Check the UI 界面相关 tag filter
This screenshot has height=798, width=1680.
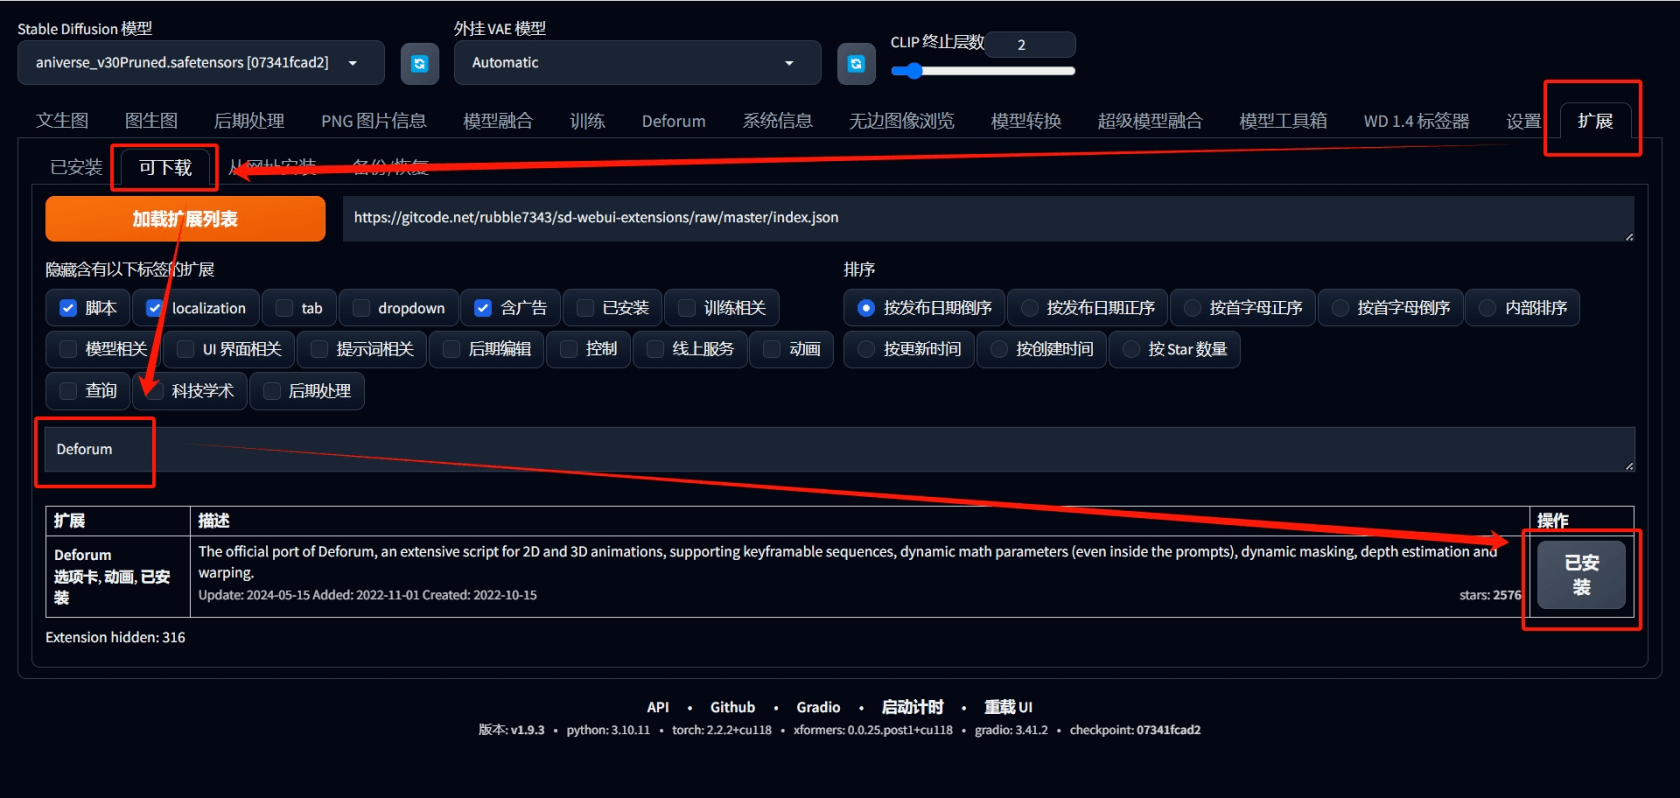185,349
